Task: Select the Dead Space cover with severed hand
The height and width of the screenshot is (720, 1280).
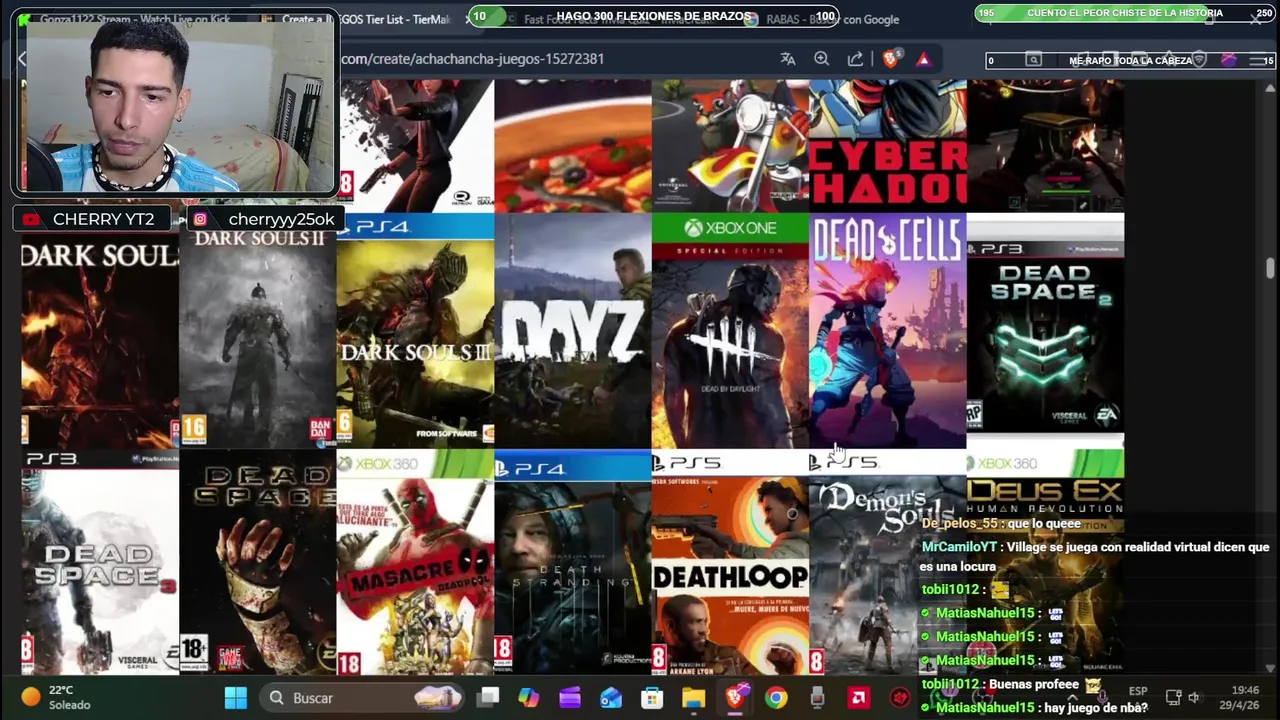Action: point(258,562)
